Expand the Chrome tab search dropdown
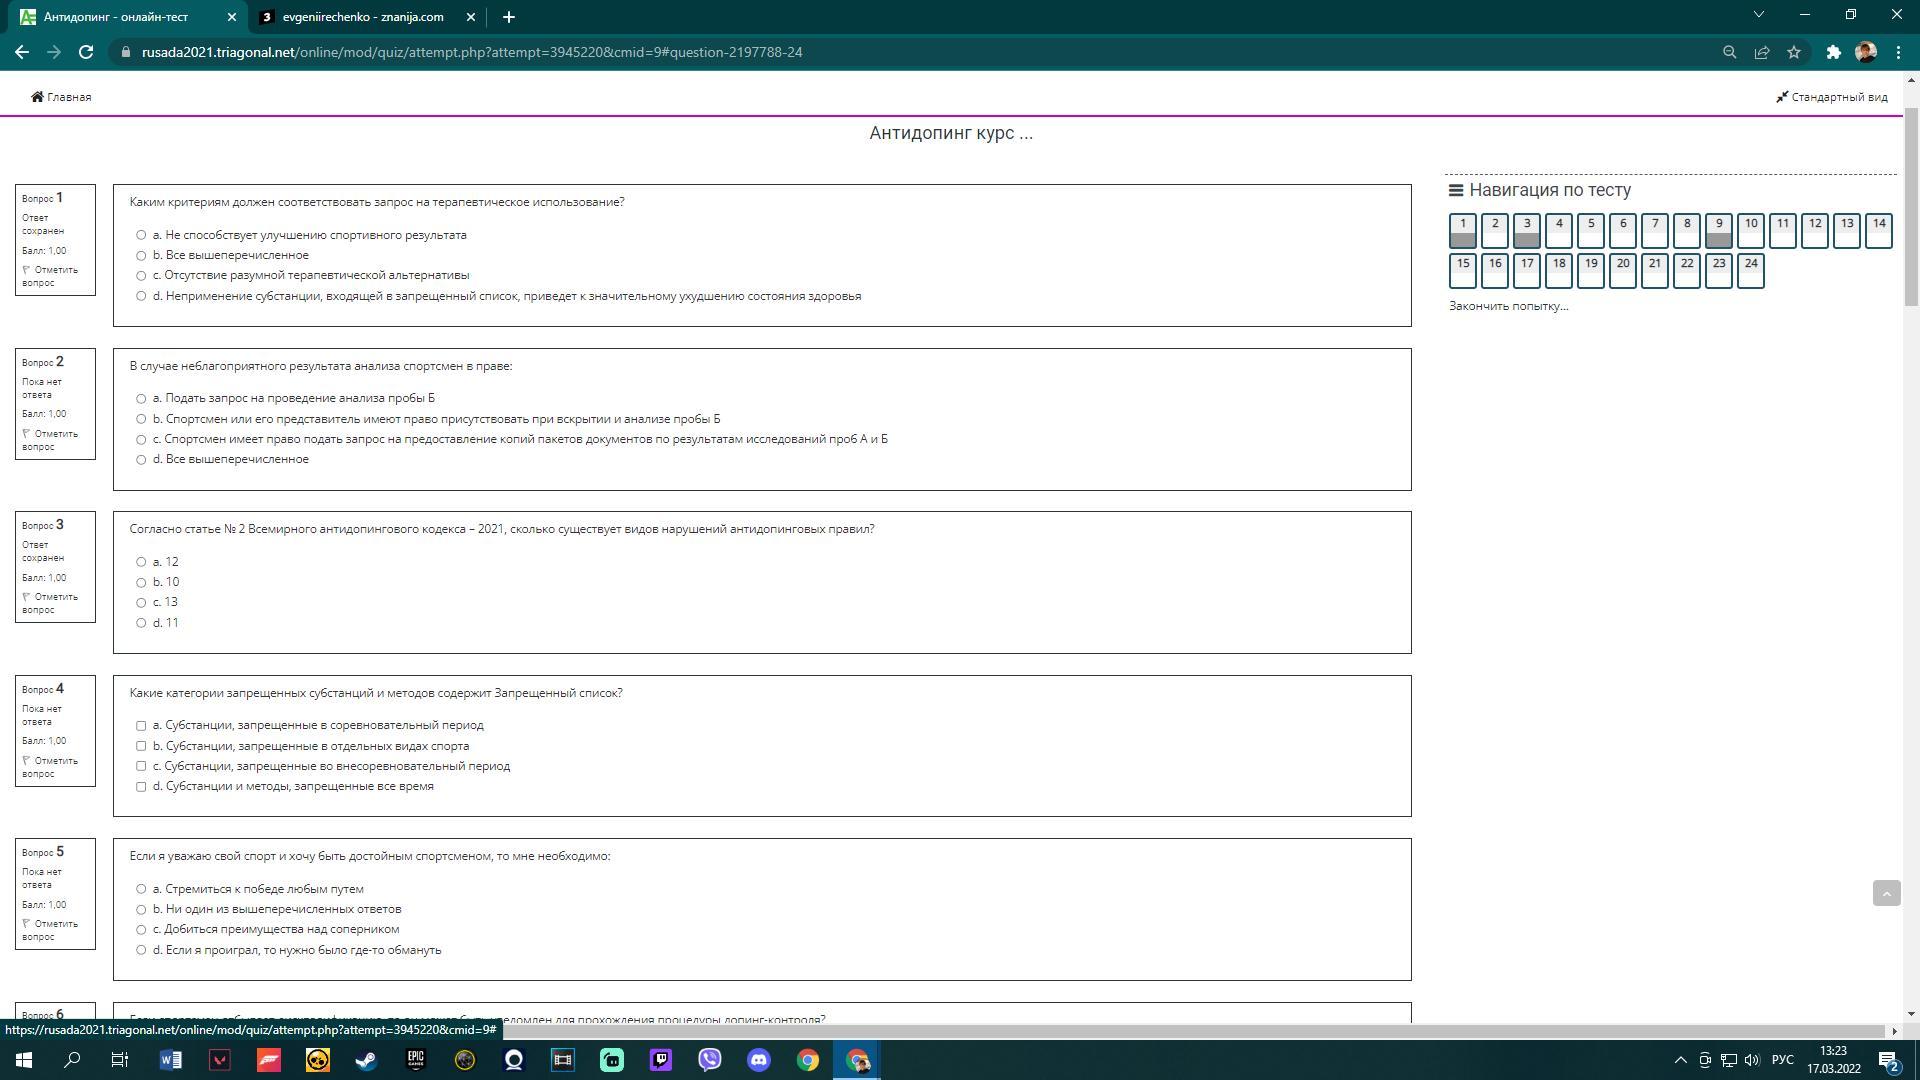Viewport: 1920px width, 1080px height. point(1758,15)
